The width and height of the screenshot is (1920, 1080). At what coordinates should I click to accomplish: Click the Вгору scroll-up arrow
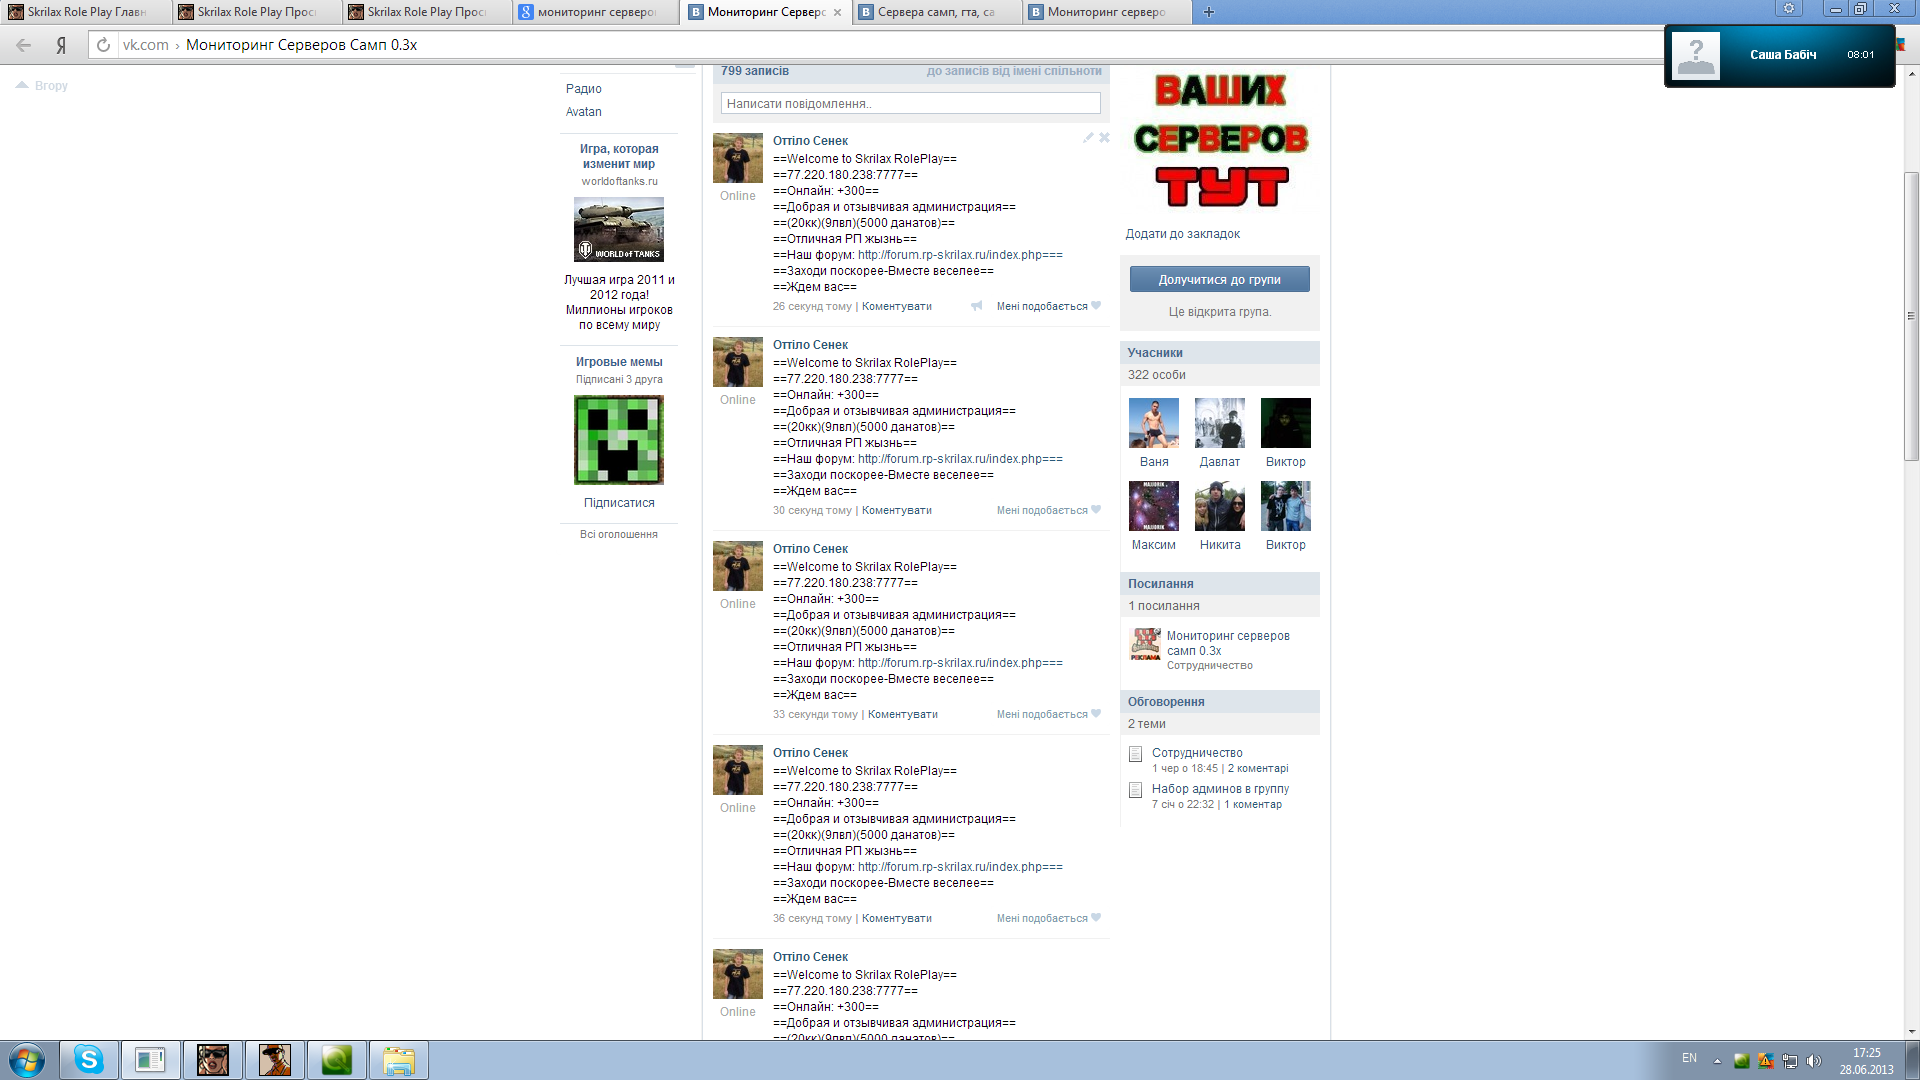[42, 86]
